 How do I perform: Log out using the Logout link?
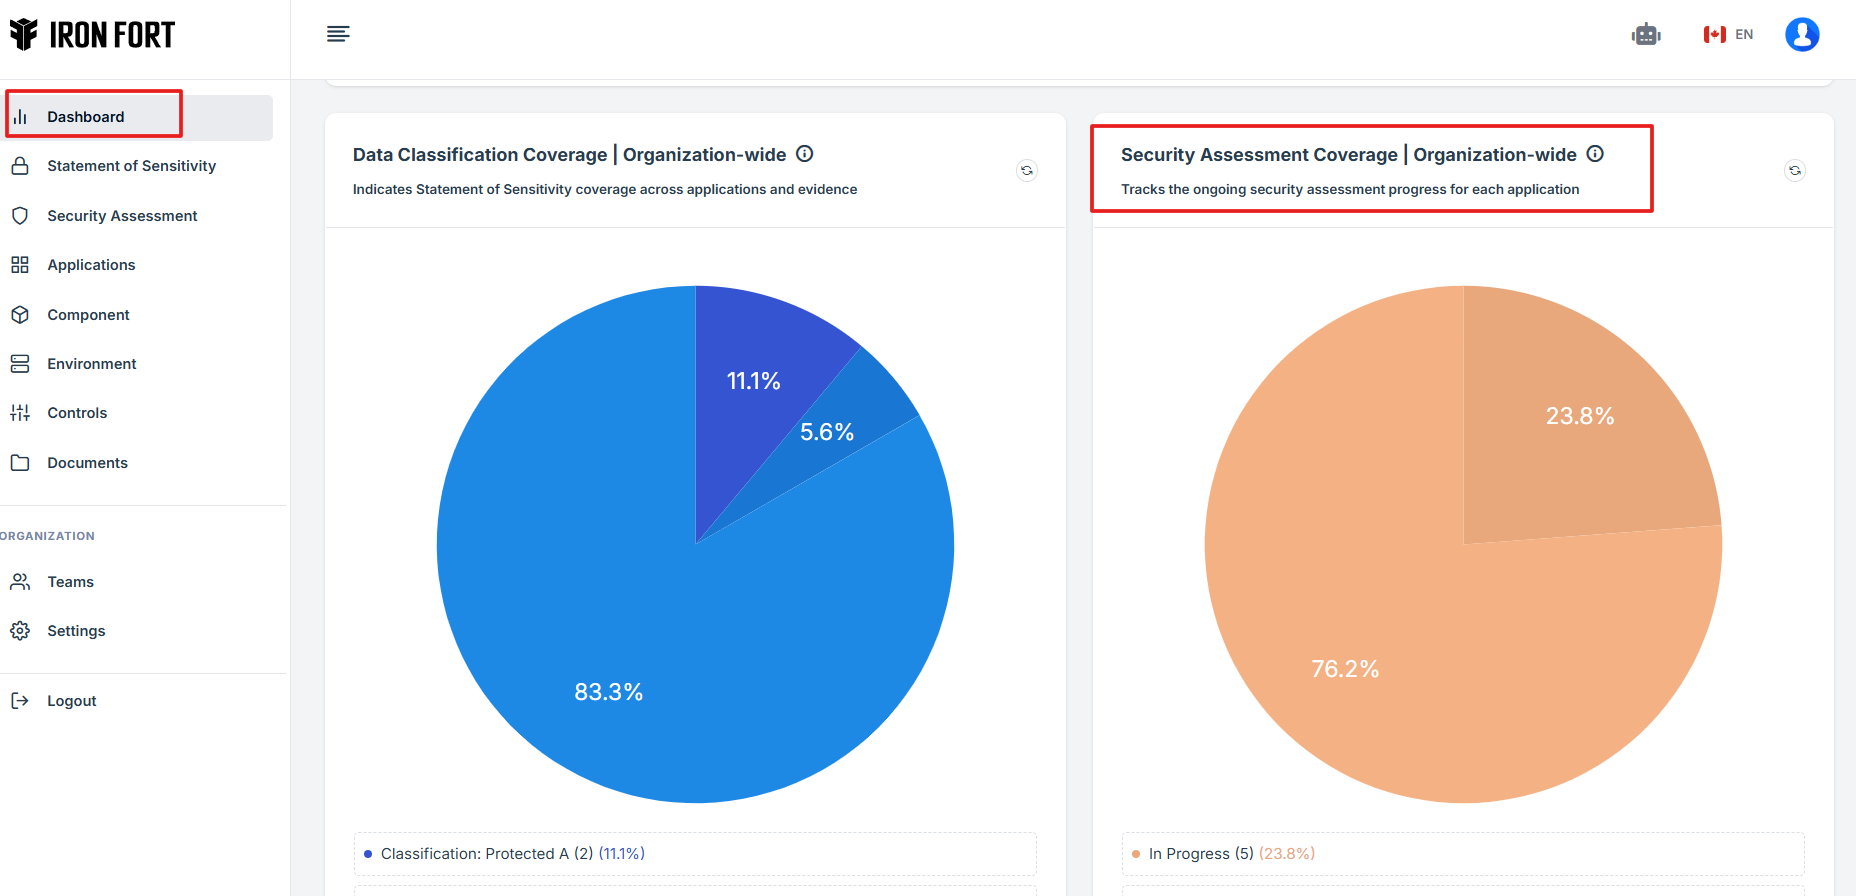(x=71, y=701)
